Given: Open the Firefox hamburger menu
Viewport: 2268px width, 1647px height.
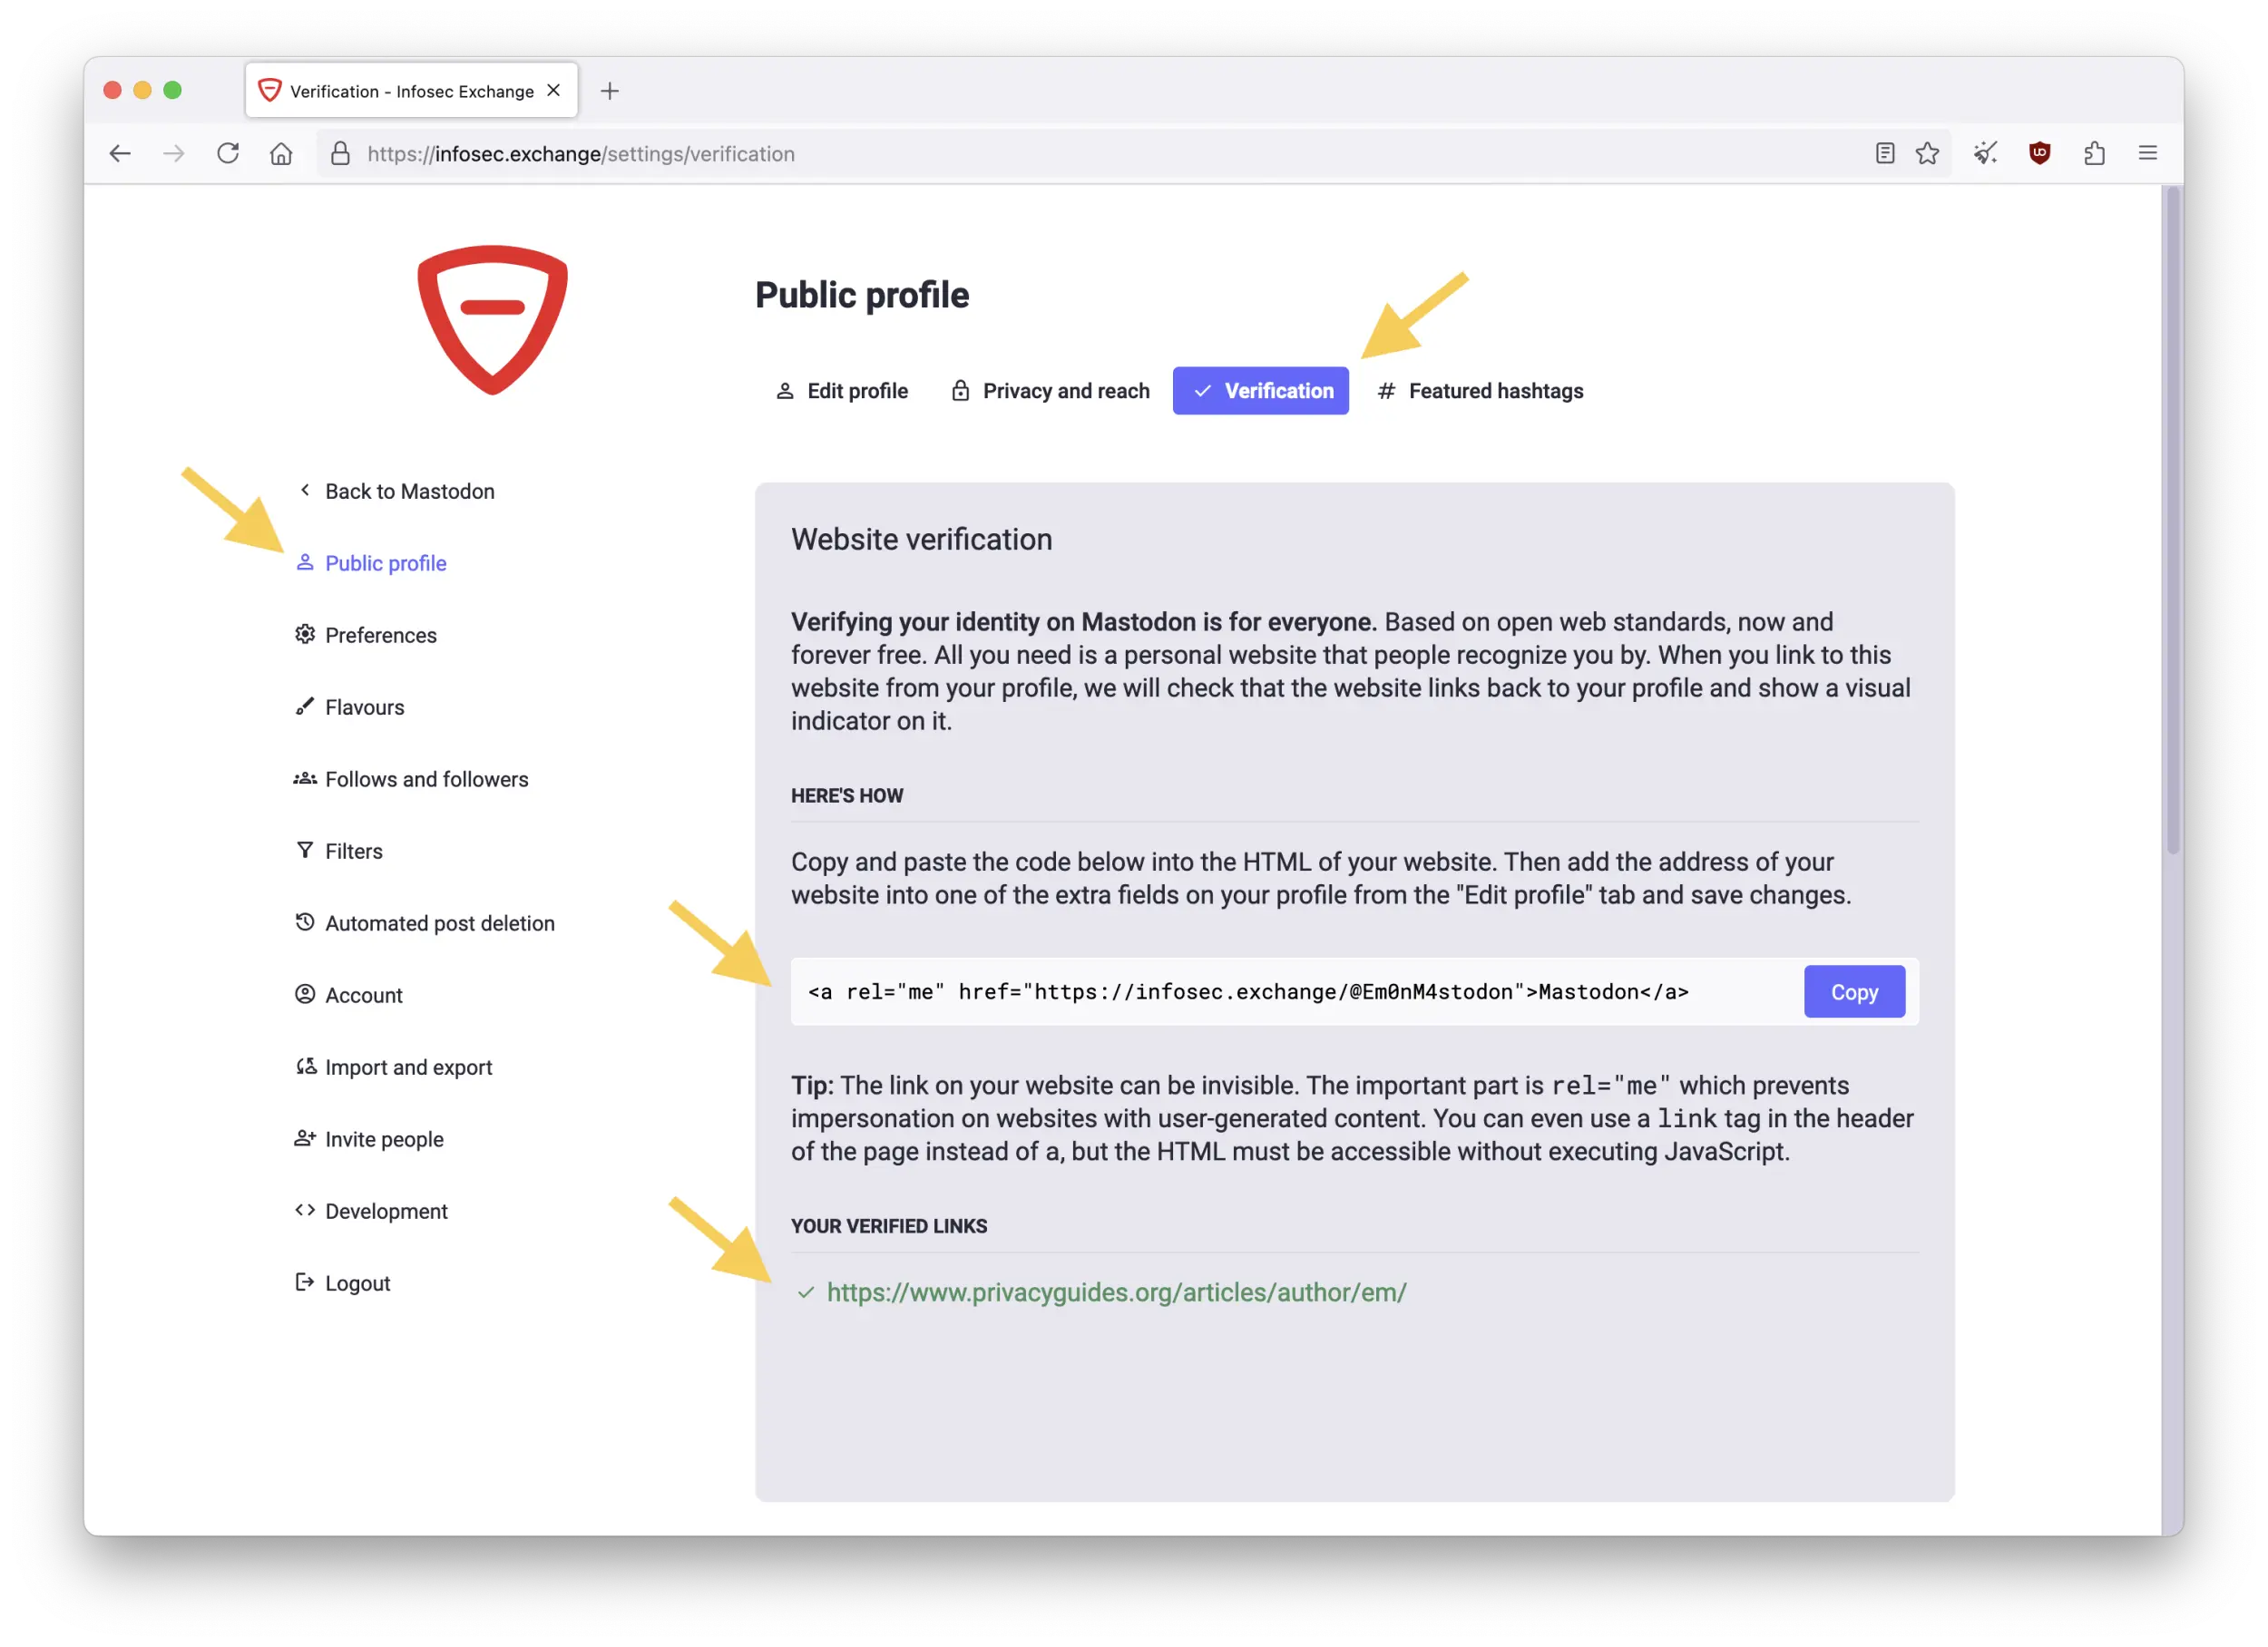Looking at the screenshot, I should pos(2148,153).
